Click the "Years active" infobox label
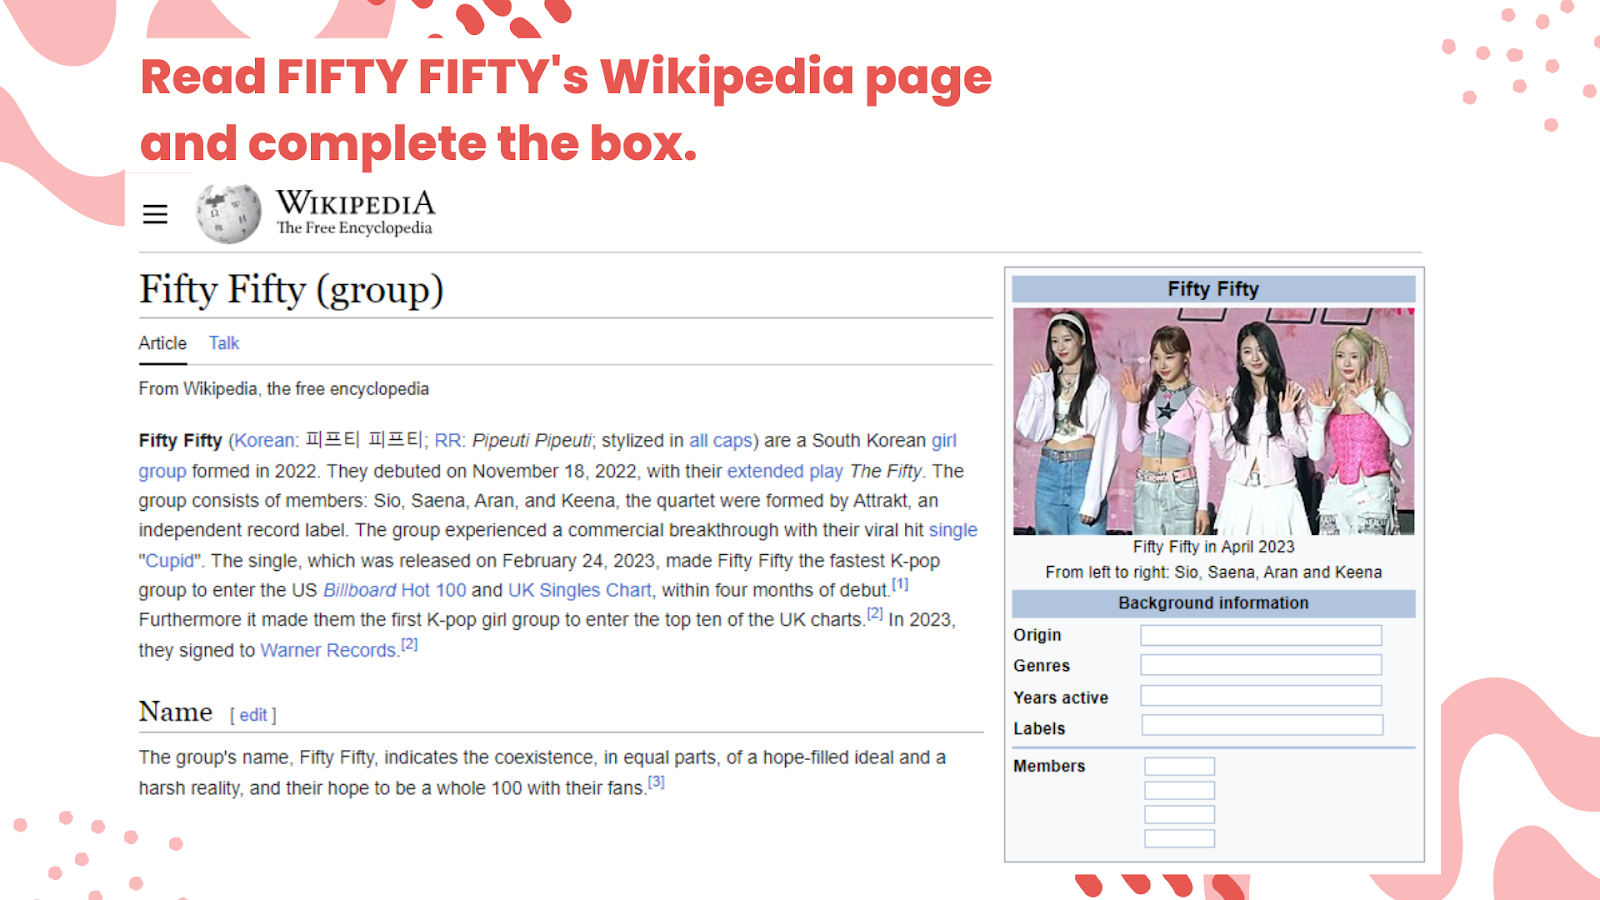Viewport: 1600px width, 900px height. point(1061,698)
